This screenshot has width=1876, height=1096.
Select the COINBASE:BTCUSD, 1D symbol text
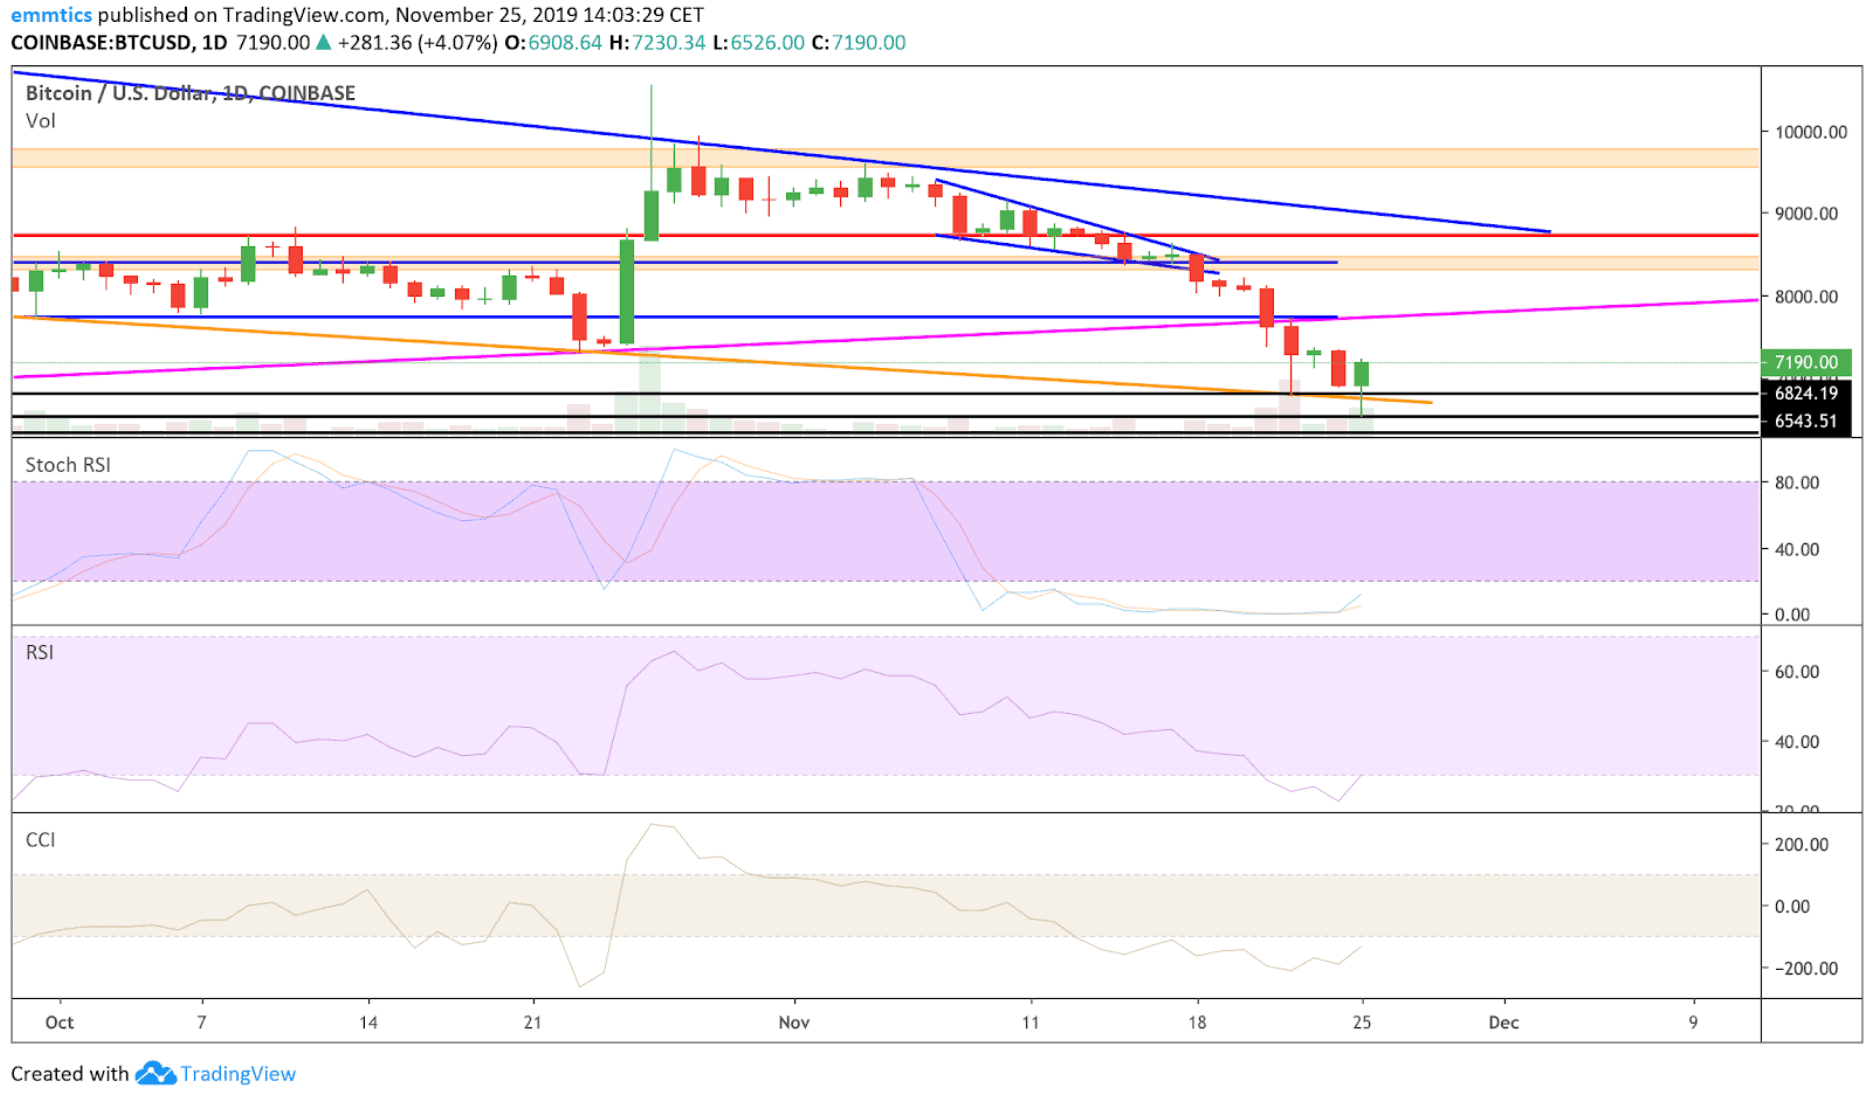tap(119, 43)
